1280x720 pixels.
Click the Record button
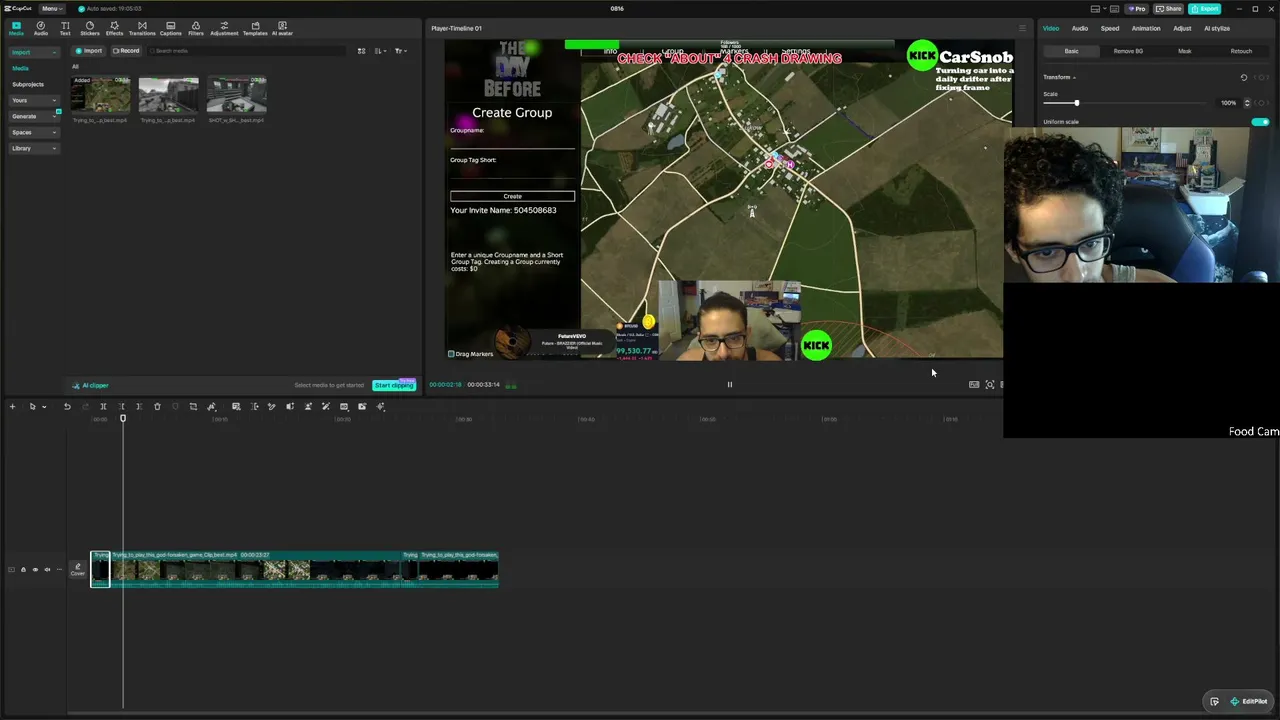coord(127,51)
